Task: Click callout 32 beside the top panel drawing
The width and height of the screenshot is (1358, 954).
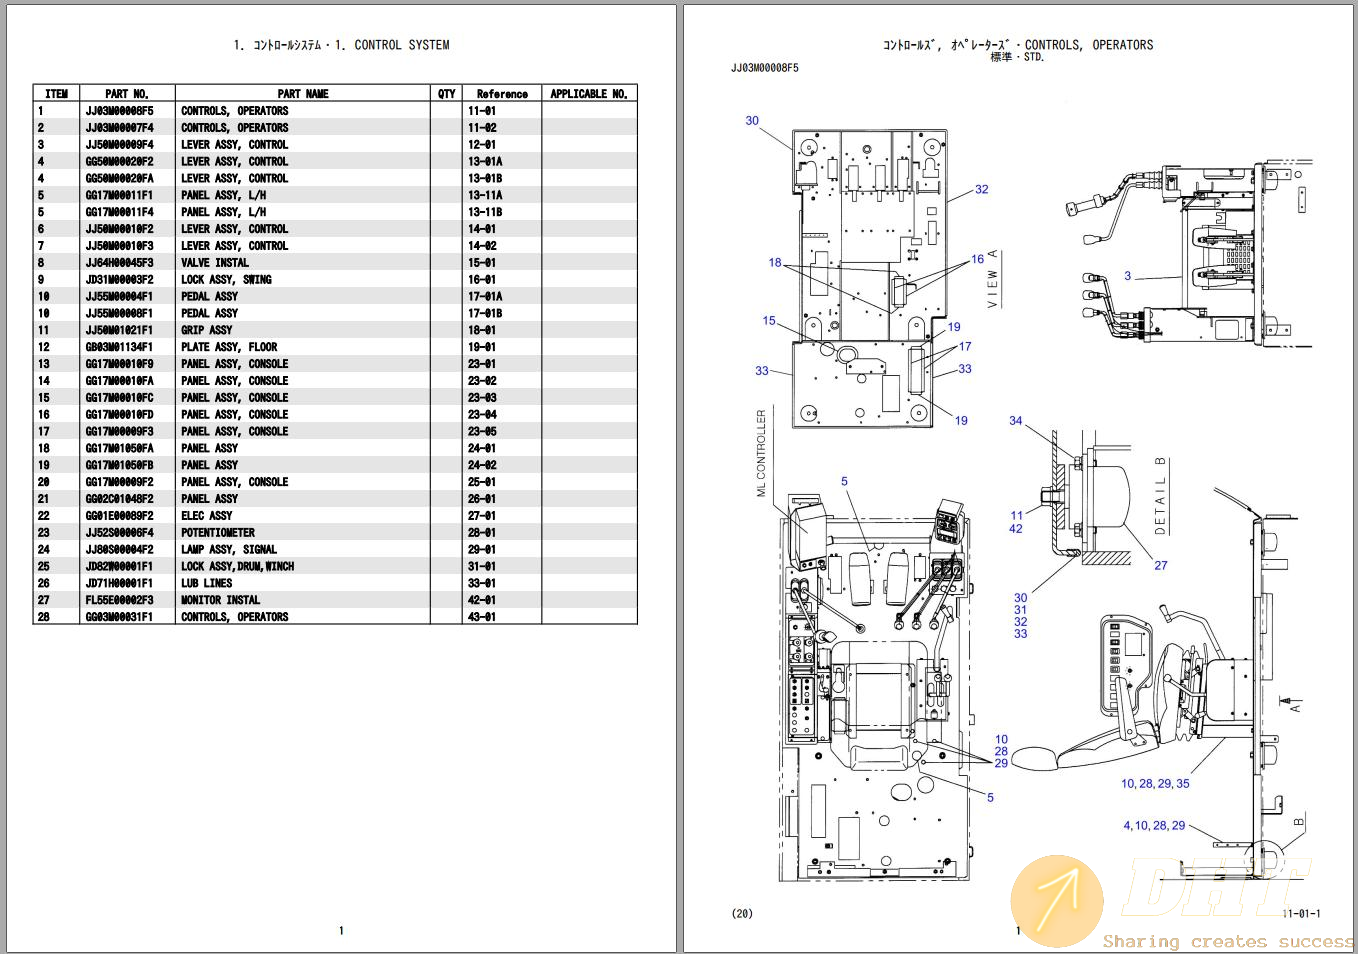Action: (981, 189)
